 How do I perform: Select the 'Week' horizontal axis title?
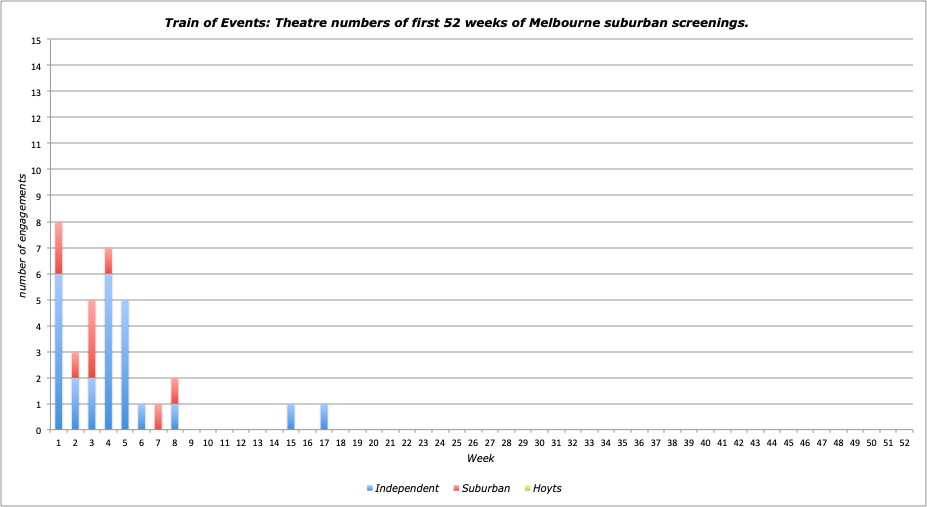pos(480,458)
